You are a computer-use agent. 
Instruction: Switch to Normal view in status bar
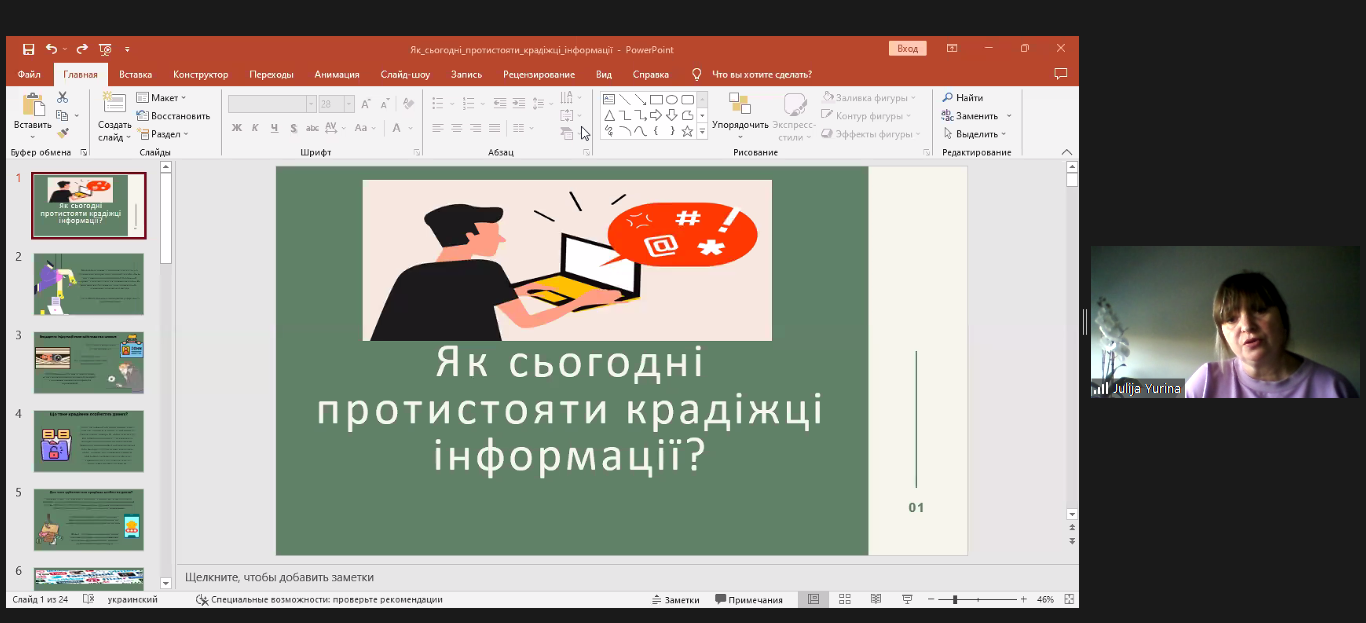coord(813,599)
